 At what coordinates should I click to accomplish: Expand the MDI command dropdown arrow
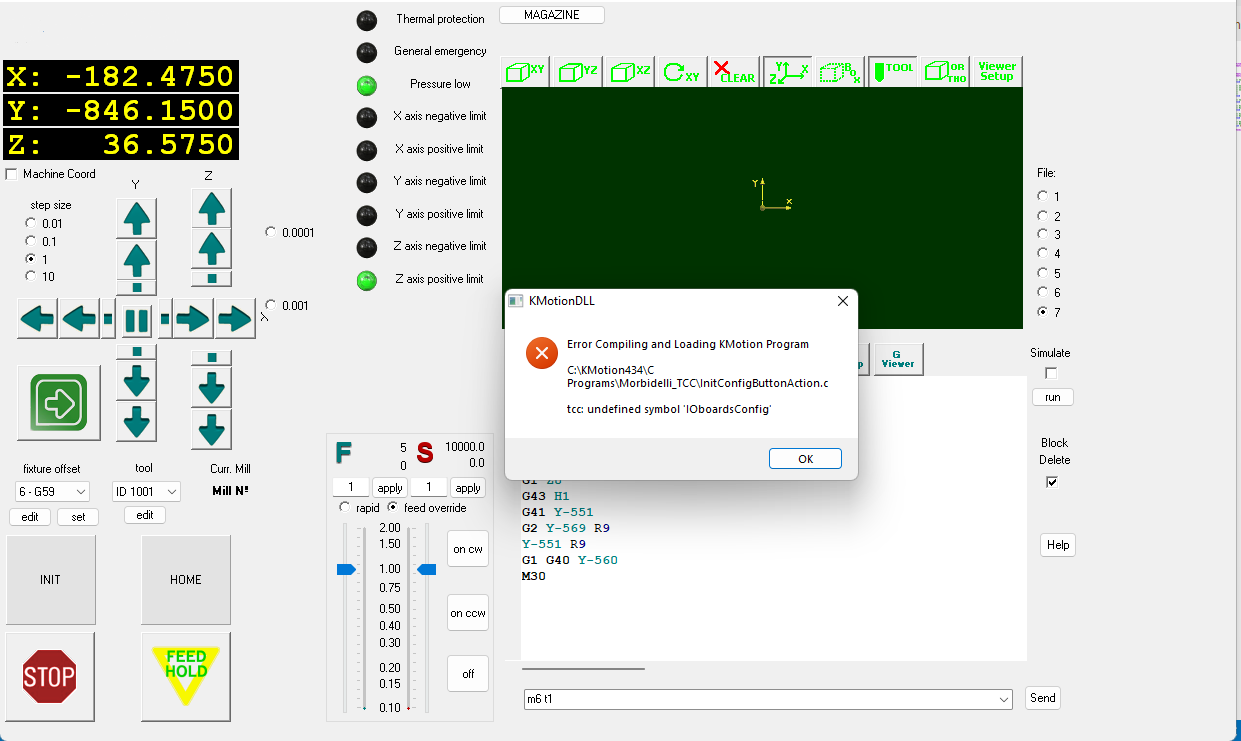1004,699
